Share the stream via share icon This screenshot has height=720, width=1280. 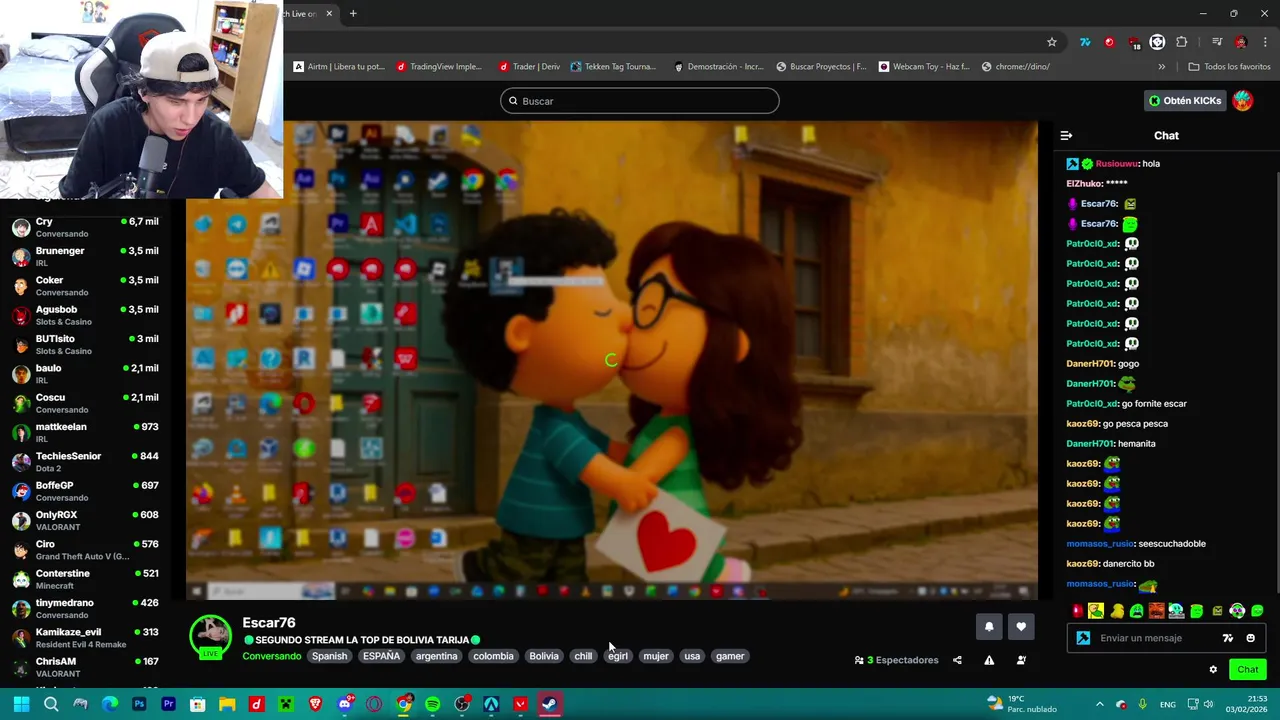957,660
